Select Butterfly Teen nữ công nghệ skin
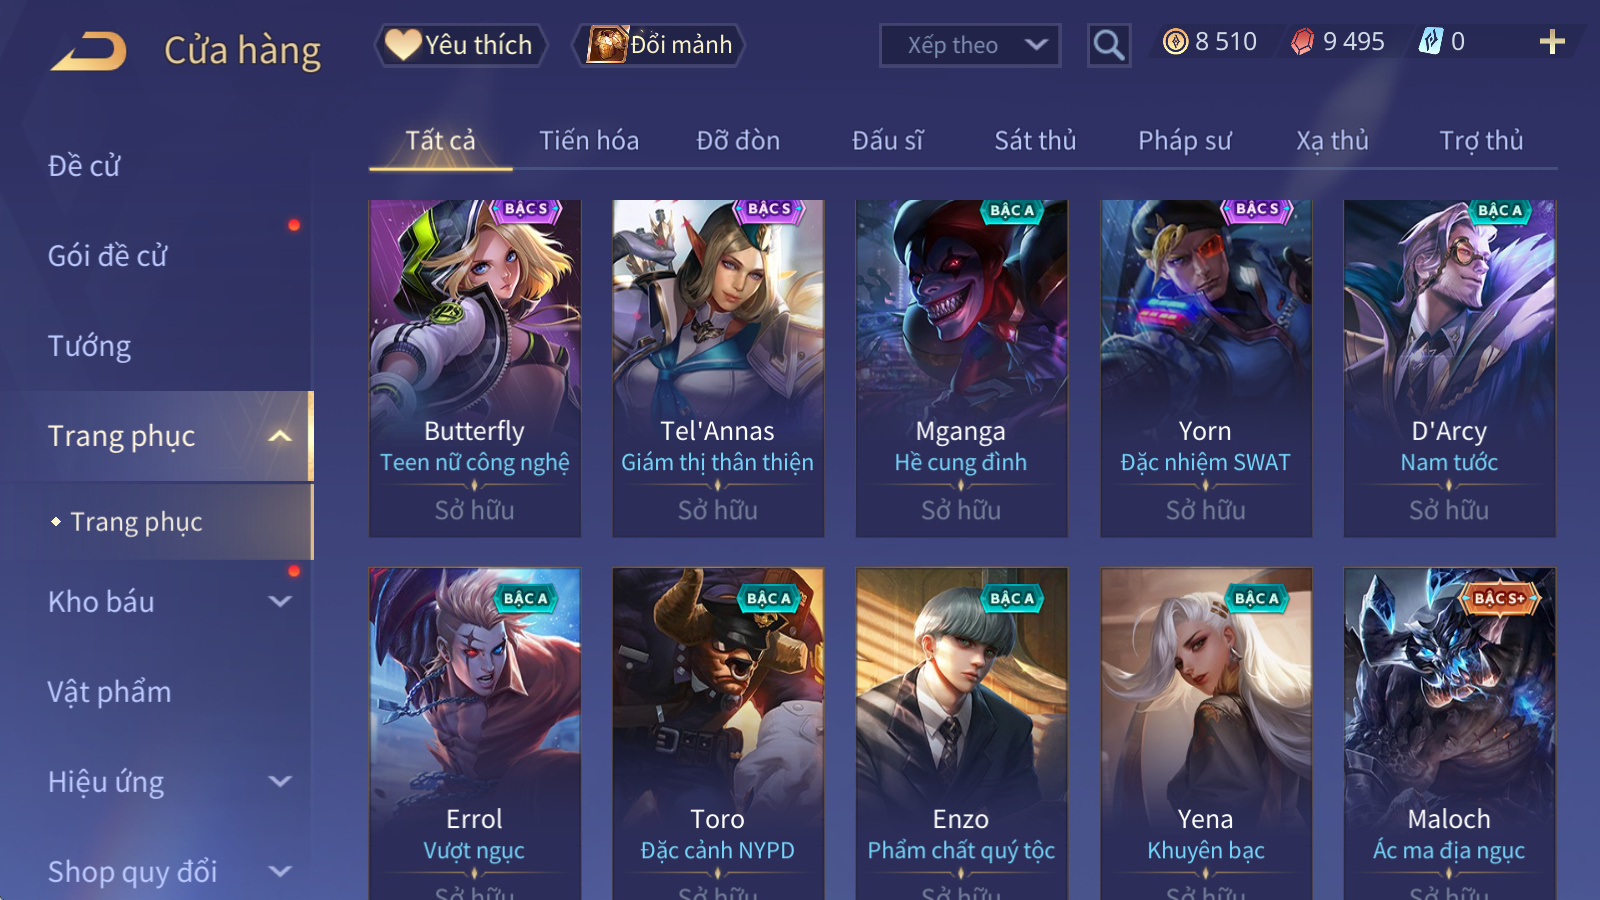The width and height of the screenshot is (1600, 900). click(475, 368)
